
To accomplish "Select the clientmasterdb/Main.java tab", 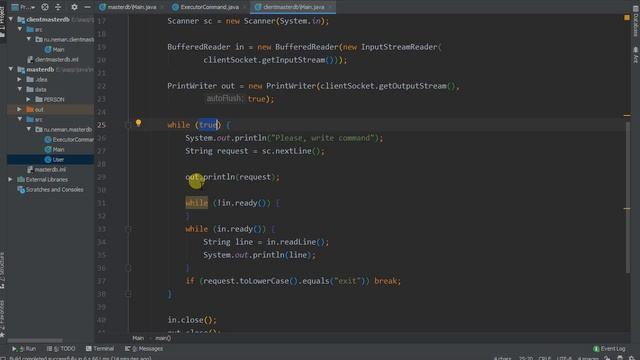I will [x=293, y=7].
